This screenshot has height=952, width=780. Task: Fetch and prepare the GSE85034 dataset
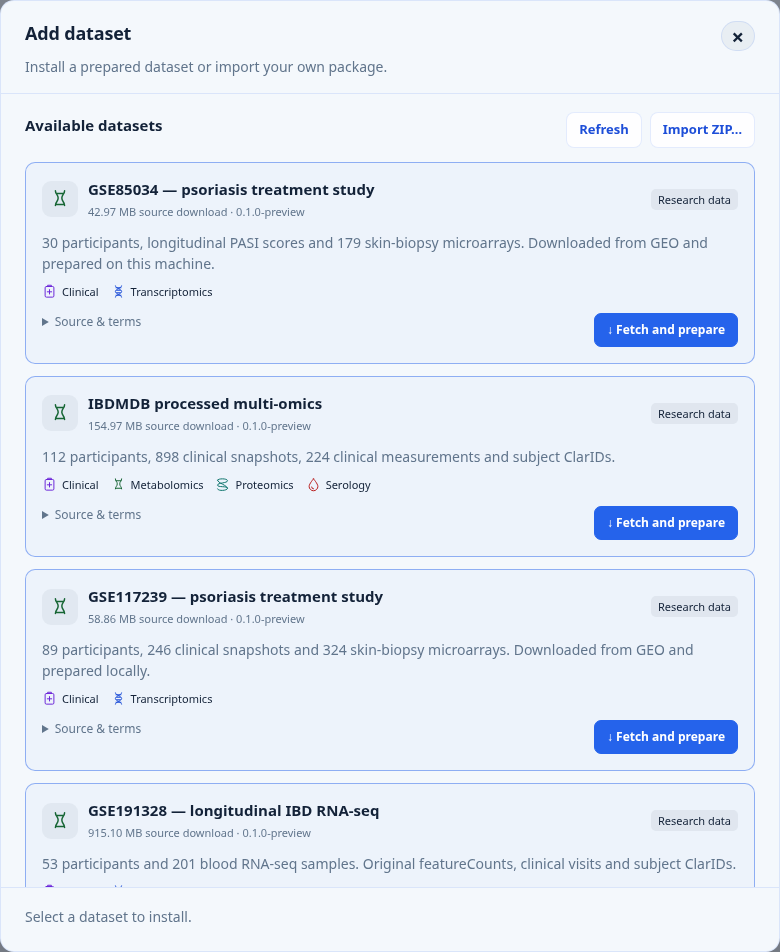pos(666,330)
